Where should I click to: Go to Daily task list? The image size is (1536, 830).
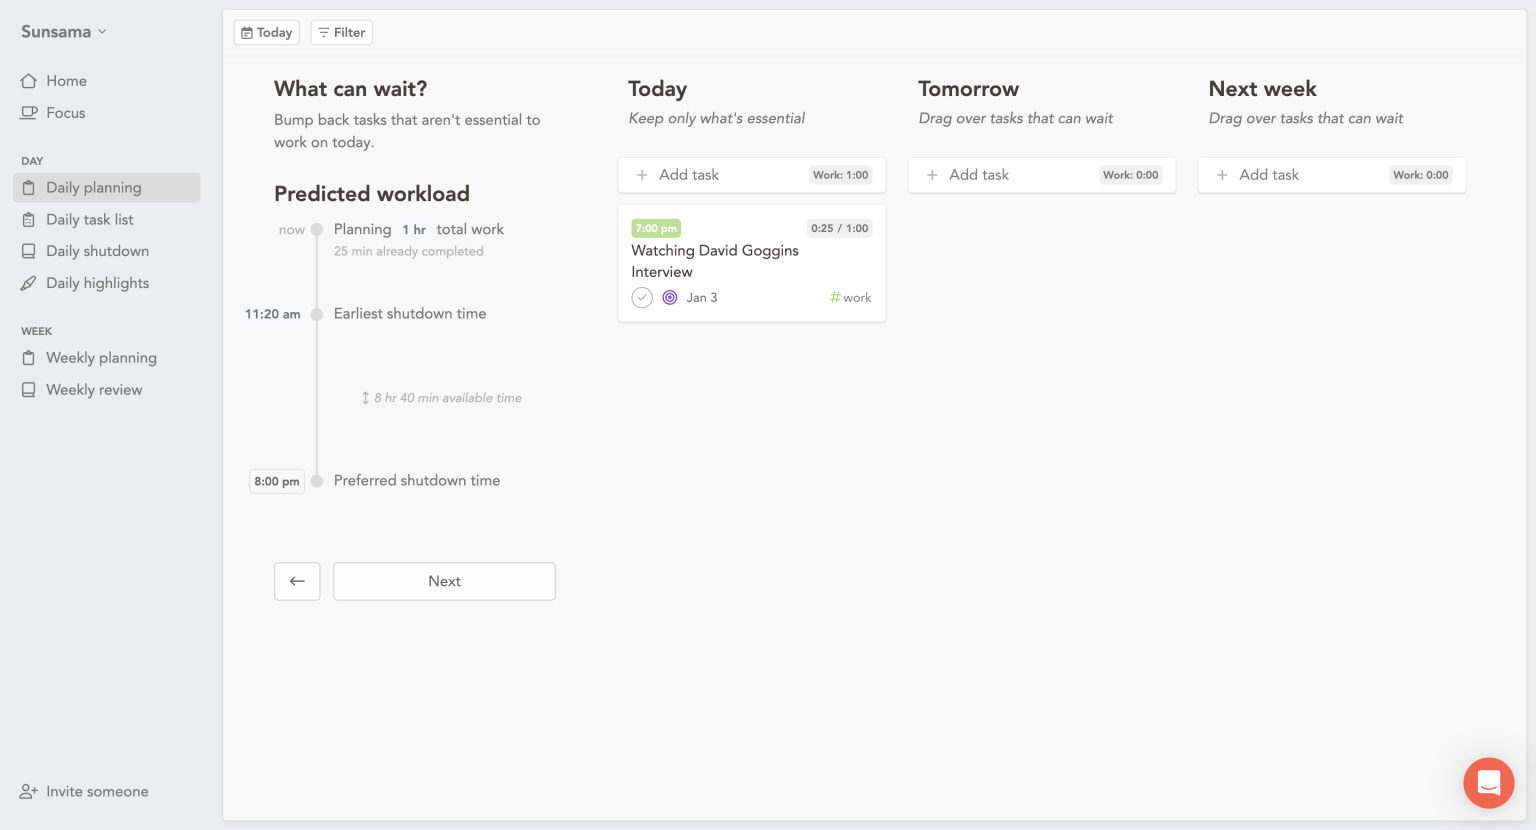tap(89, 219)
